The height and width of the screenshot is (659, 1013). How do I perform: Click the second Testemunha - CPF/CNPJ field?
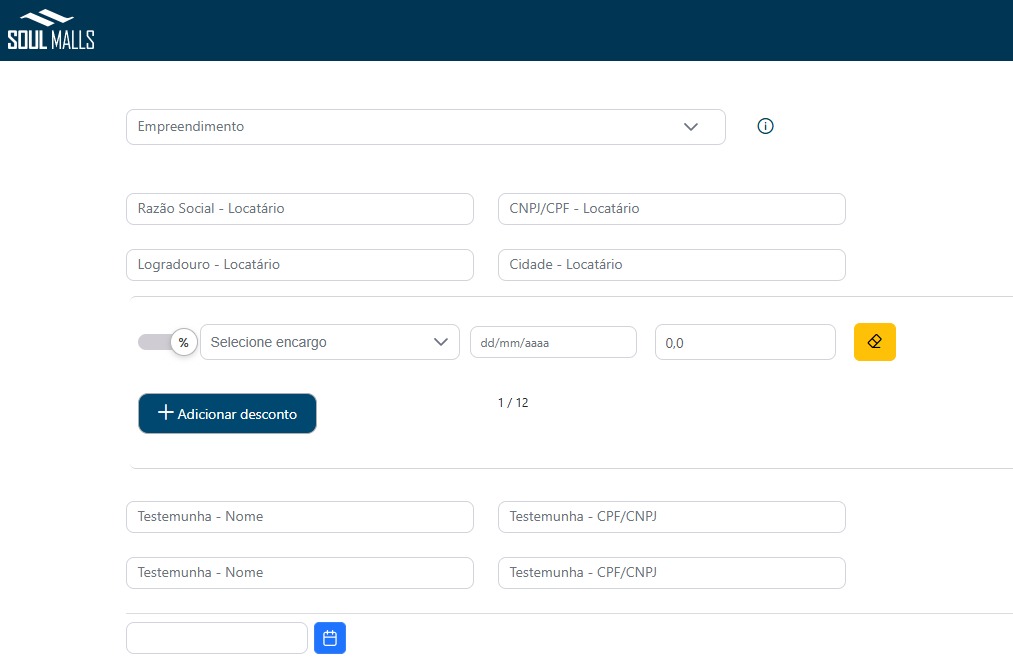tap(672, 573)
